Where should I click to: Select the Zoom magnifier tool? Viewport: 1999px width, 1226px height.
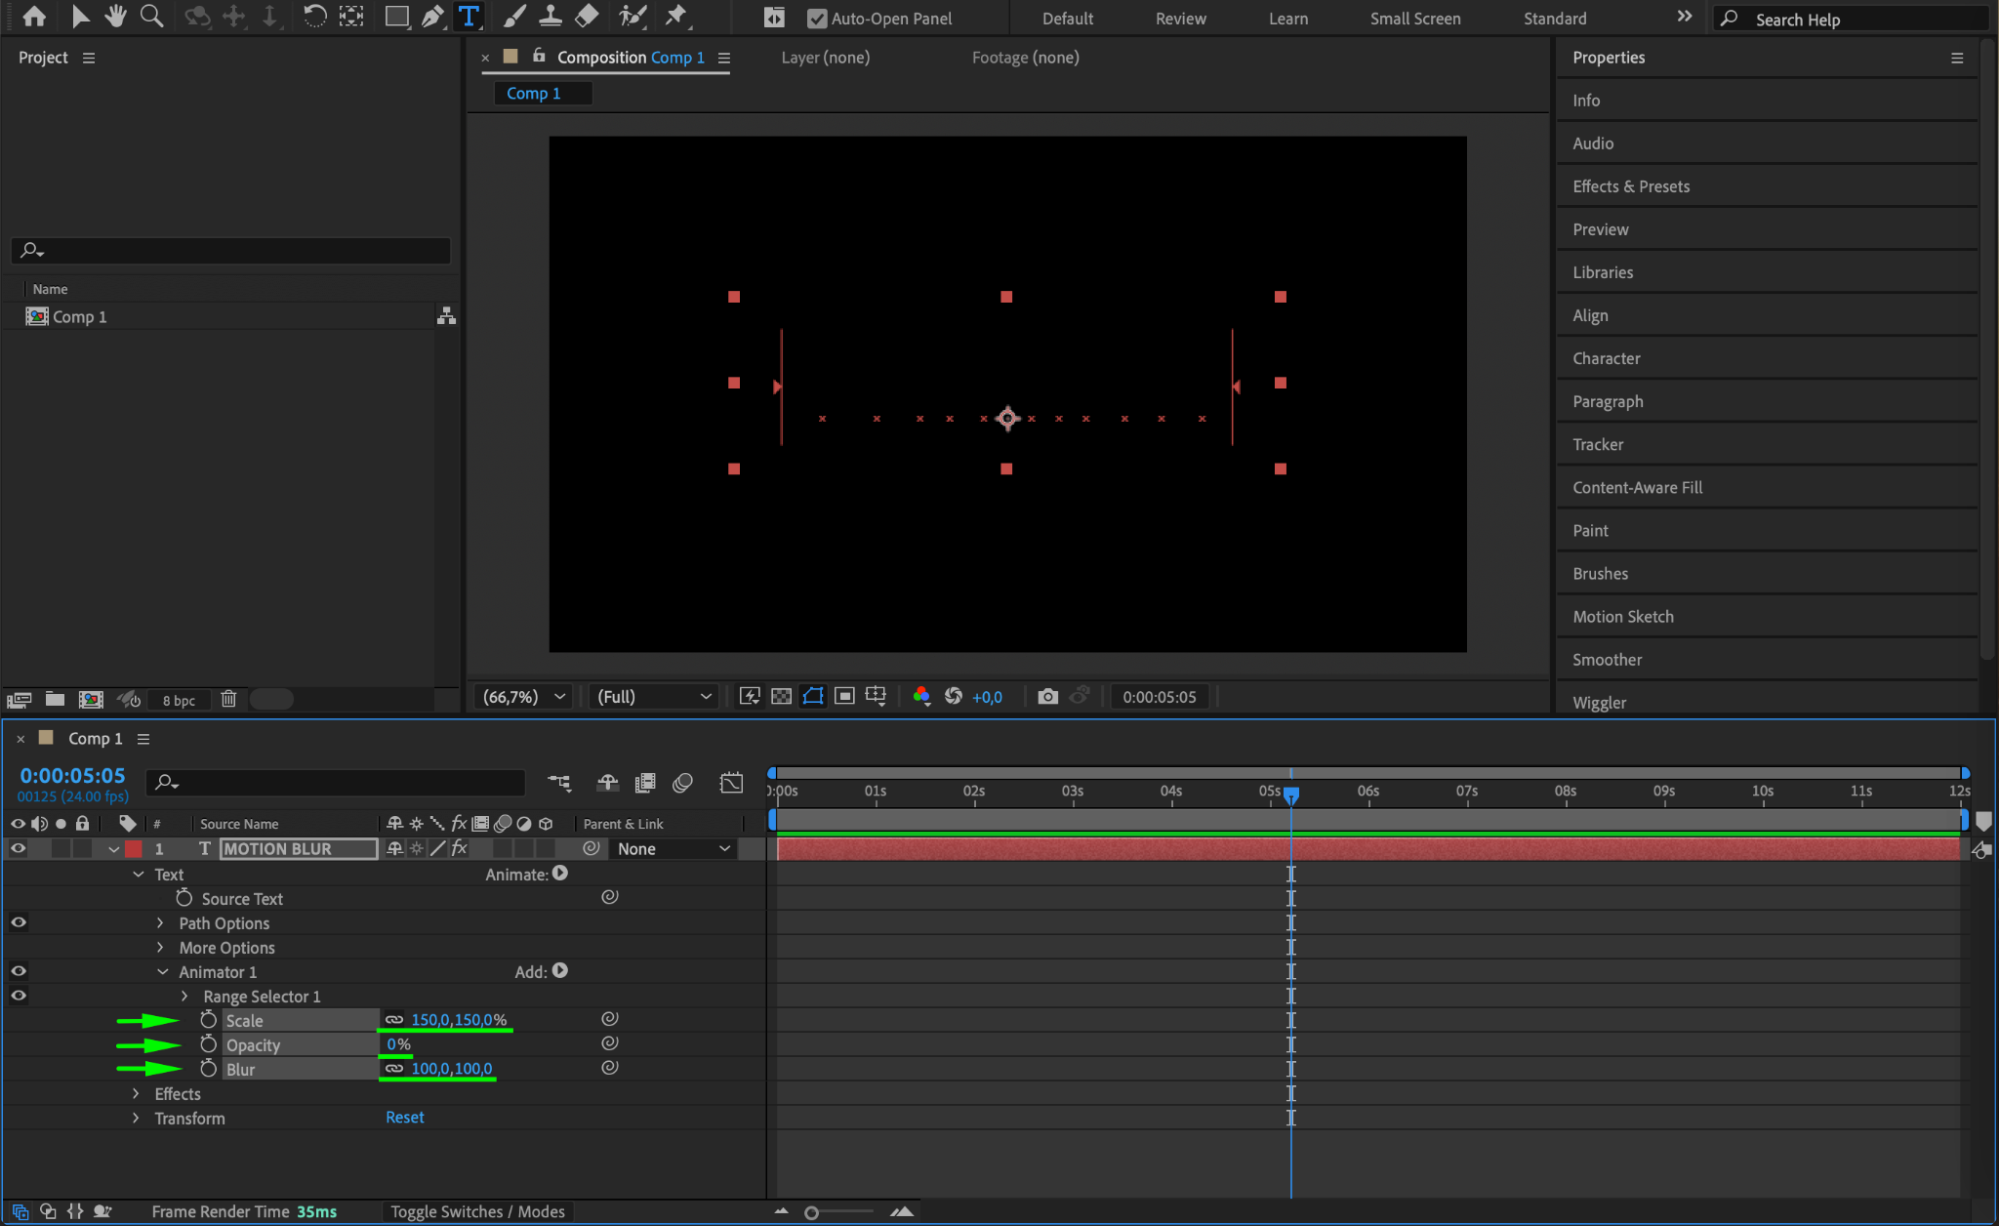click(x=151, y=17)
